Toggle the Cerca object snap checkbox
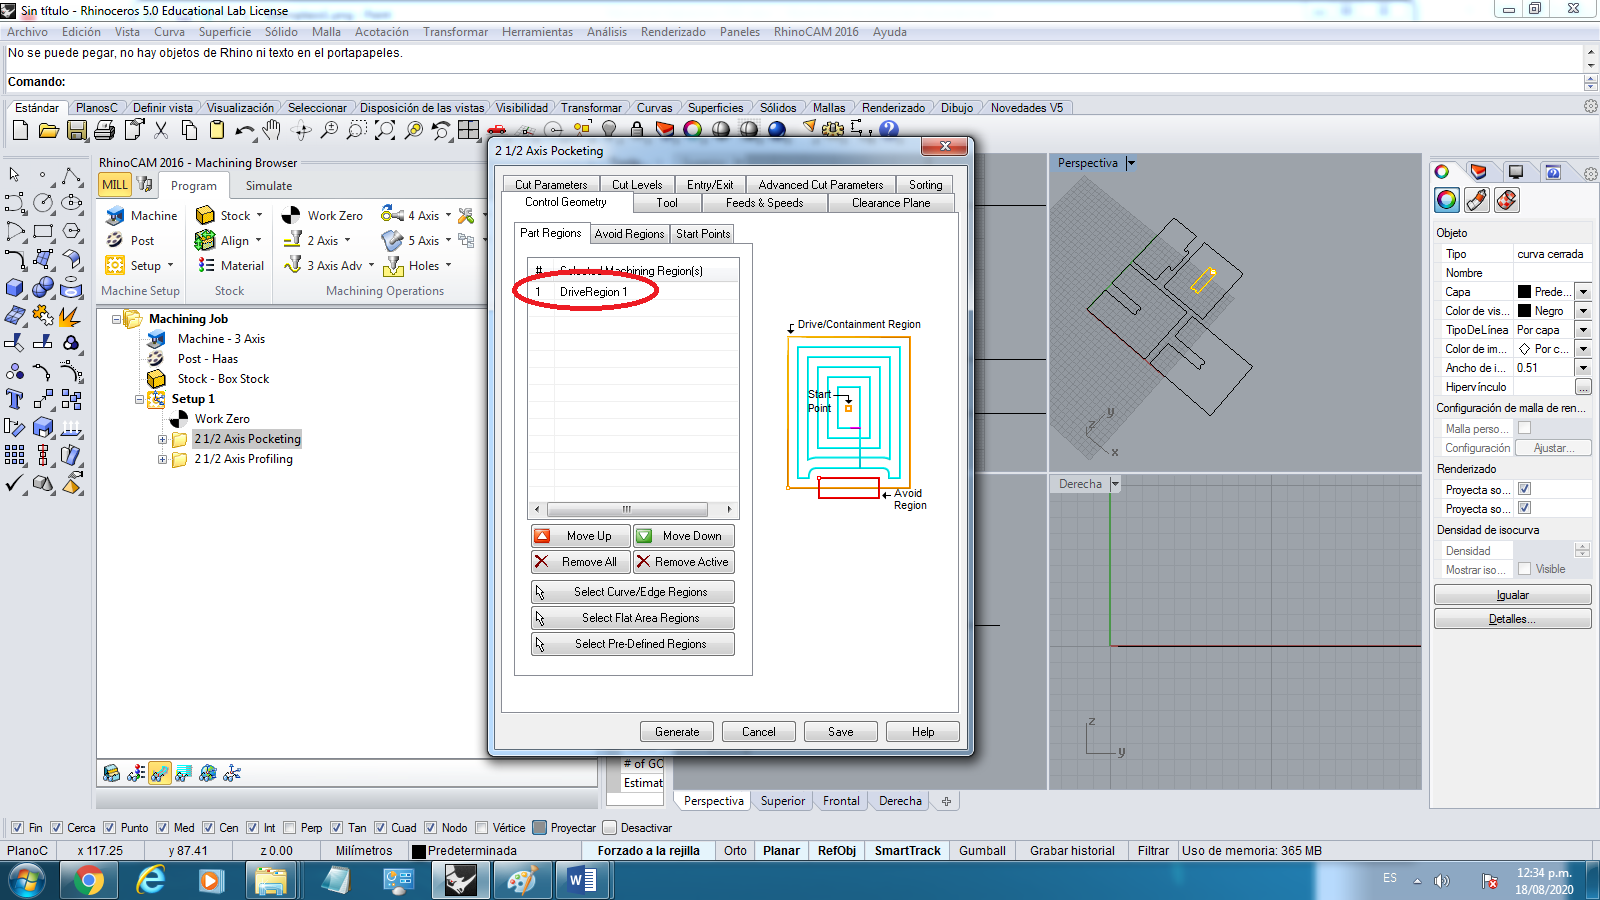The width and height of the screenshot is (1600, 900). (x=57, y=828)
